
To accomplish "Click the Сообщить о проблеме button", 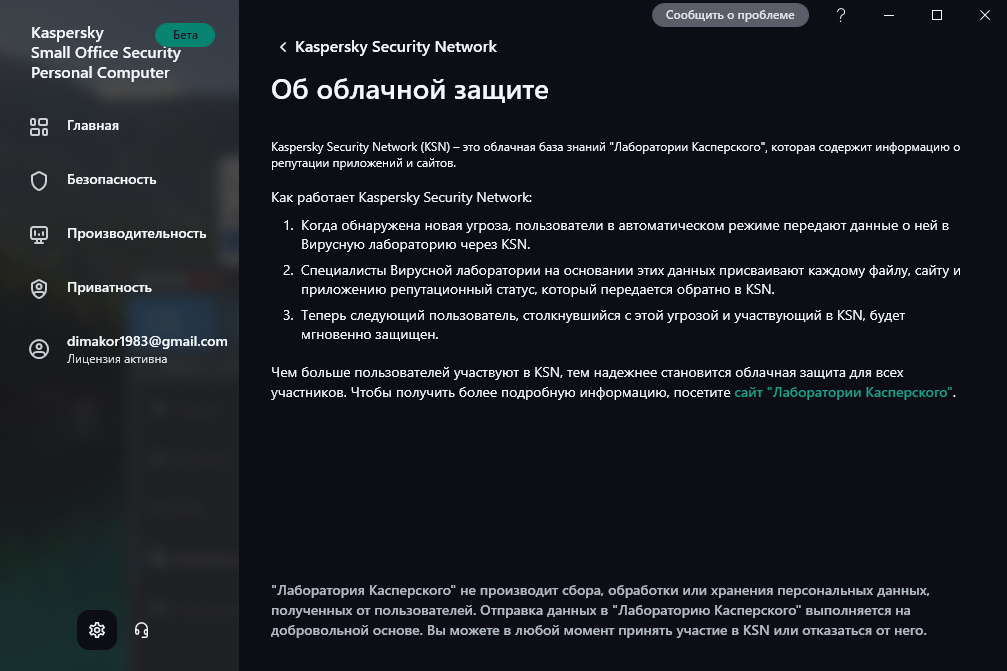I will pos(730,15).
